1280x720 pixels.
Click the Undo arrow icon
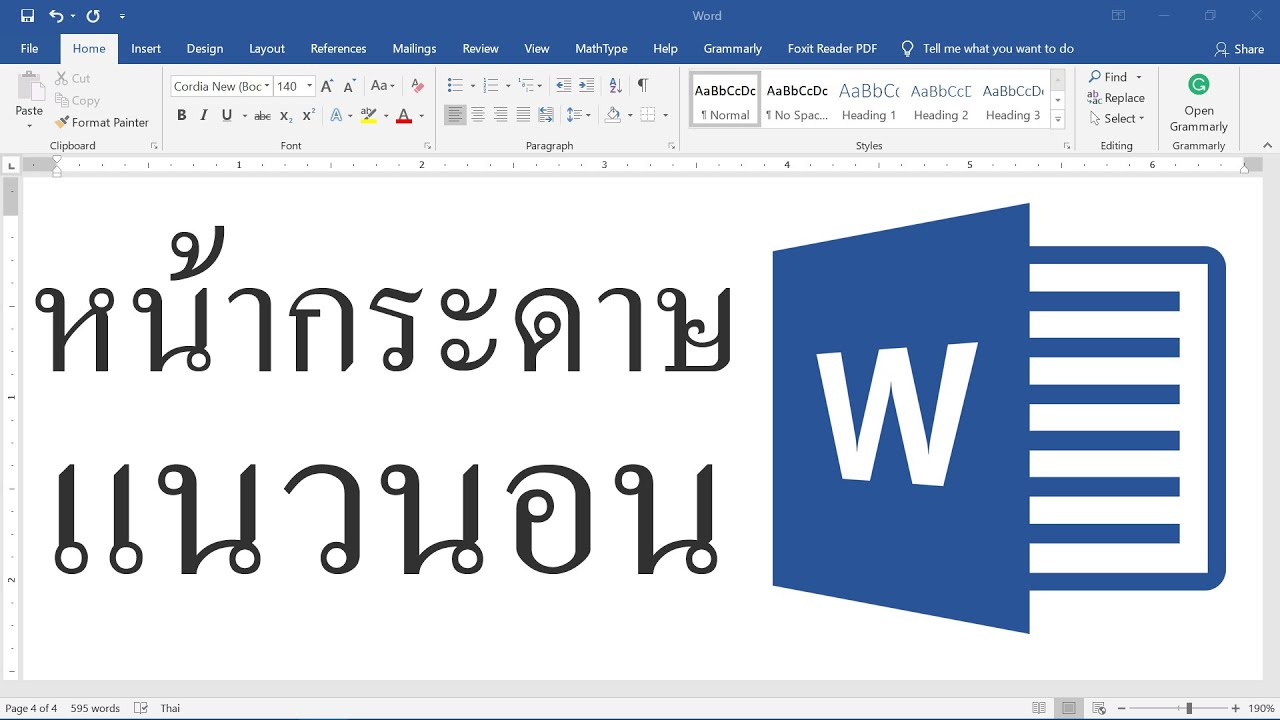[56, 16]
